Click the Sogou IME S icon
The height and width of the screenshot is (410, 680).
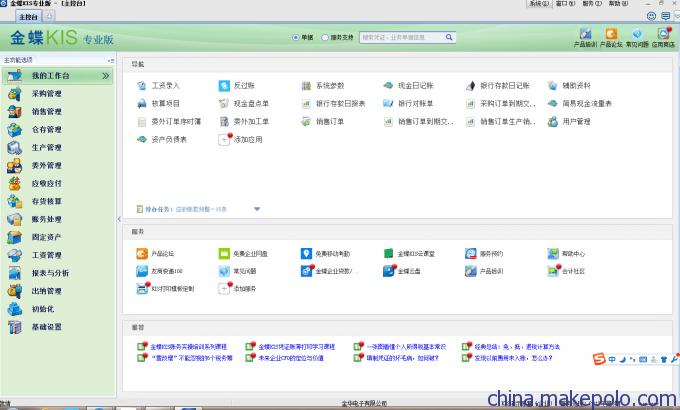[x=599, y=359]
